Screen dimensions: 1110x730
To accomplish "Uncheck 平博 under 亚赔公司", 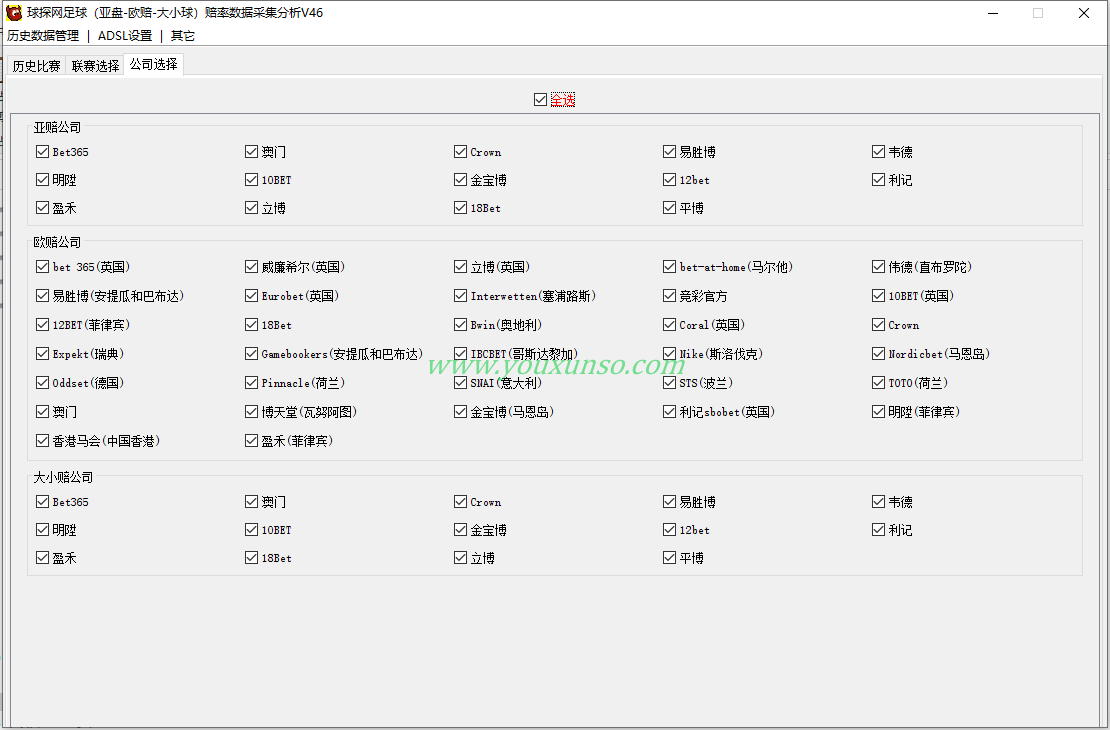I will (670, 207).
